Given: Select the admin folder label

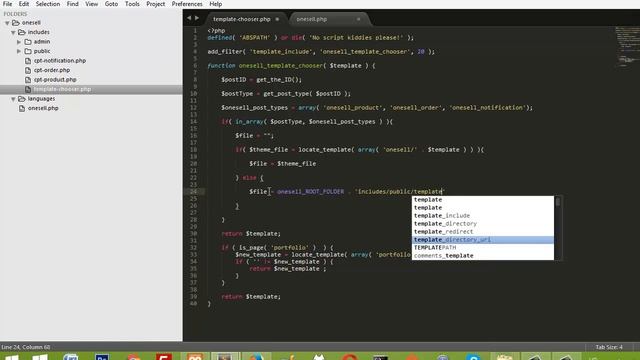Looking at the screenshot, I should click(x=42, y=42).
